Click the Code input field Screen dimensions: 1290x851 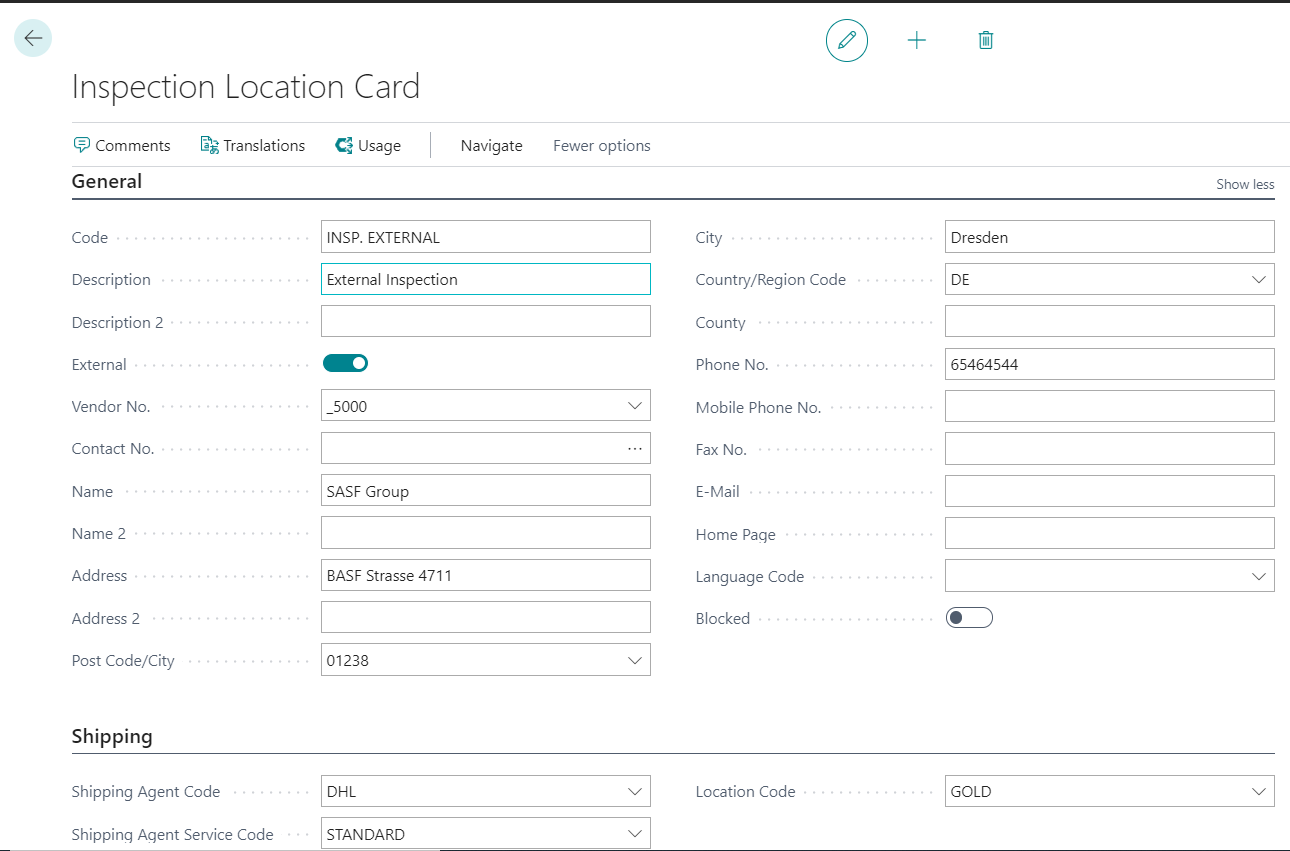486,237
